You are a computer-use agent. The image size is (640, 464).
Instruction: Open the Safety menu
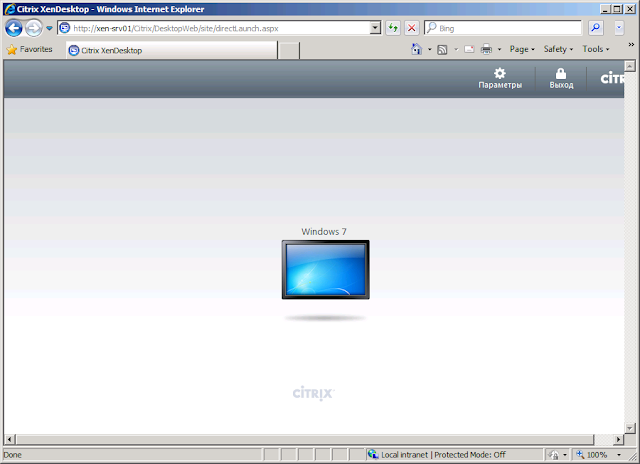coord(558,49)
